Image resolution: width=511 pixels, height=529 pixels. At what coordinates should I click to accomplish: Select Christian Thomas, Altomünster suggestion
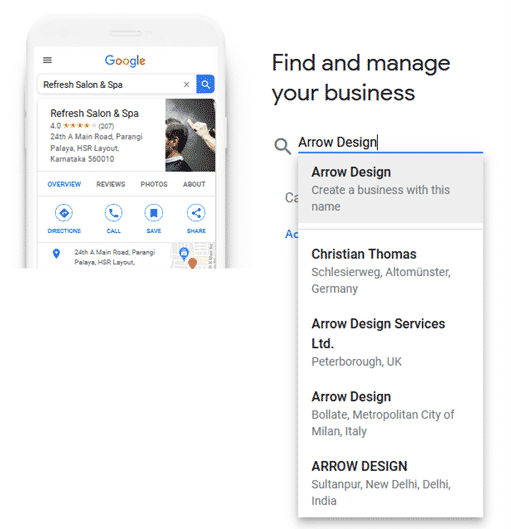click(391, 271)
